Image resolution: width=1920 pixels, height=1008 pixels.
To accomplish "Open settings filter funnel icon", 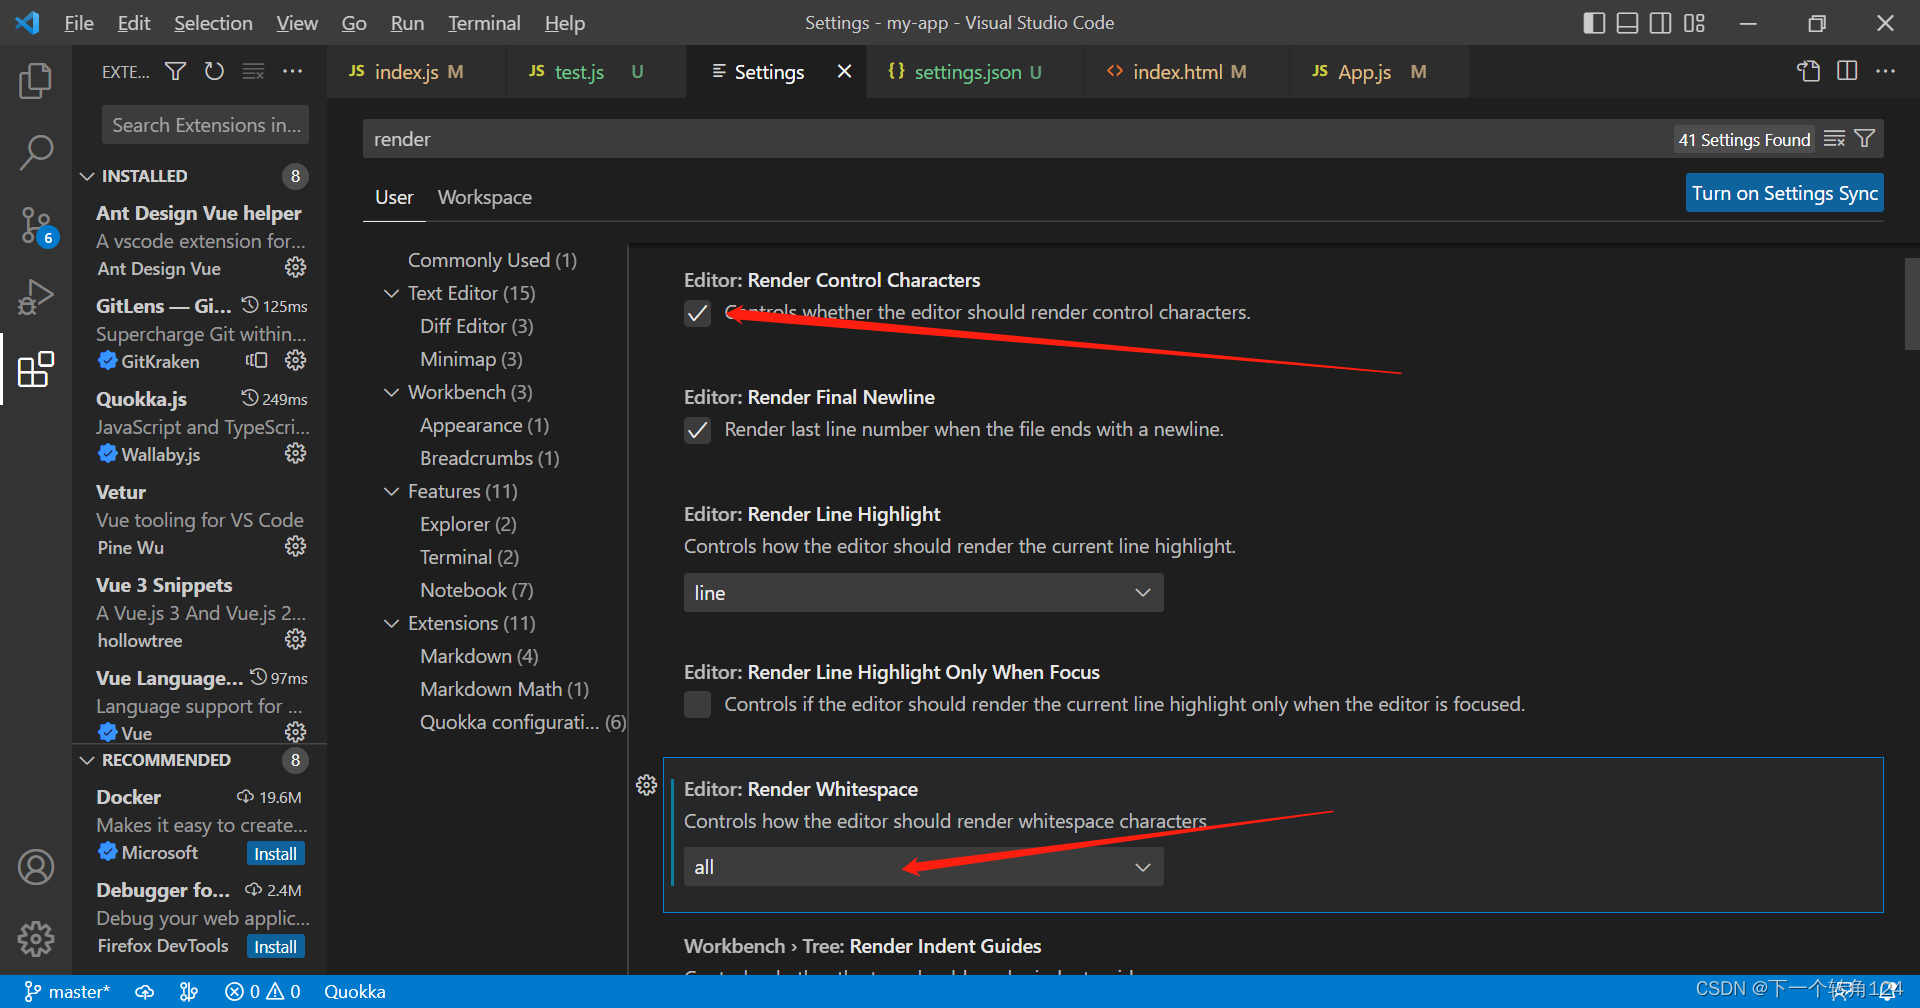I will coord(1864,139).
